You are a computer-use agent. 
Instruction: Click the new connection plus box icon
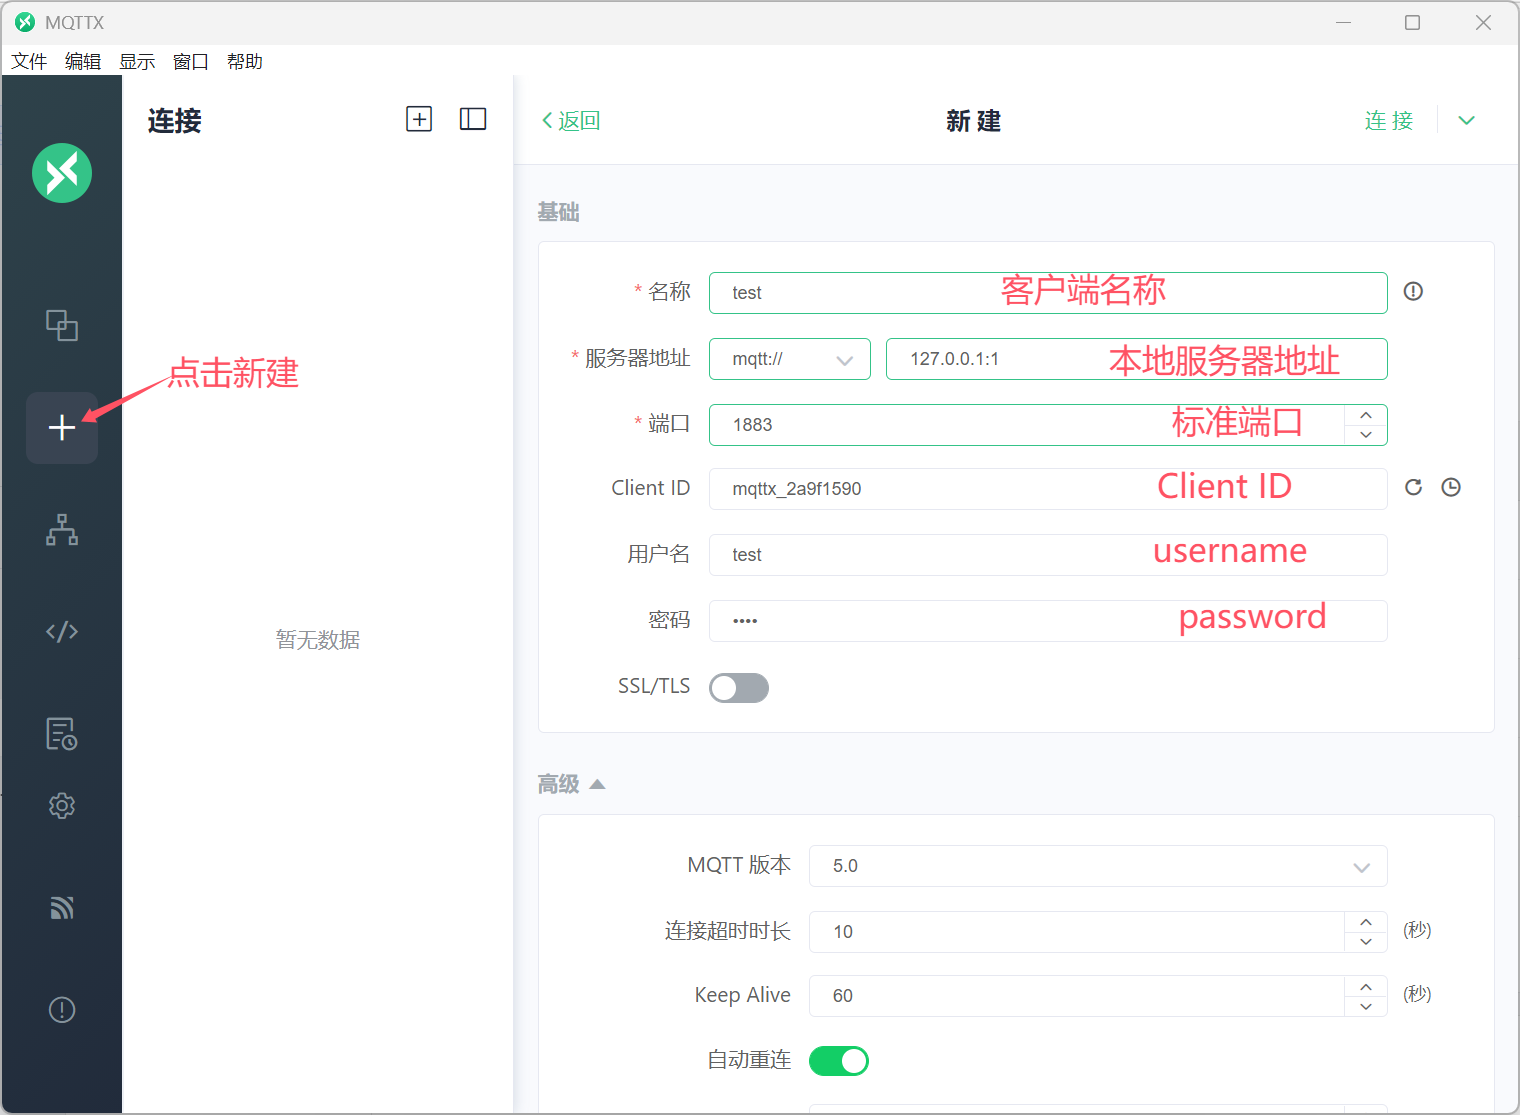419,119
